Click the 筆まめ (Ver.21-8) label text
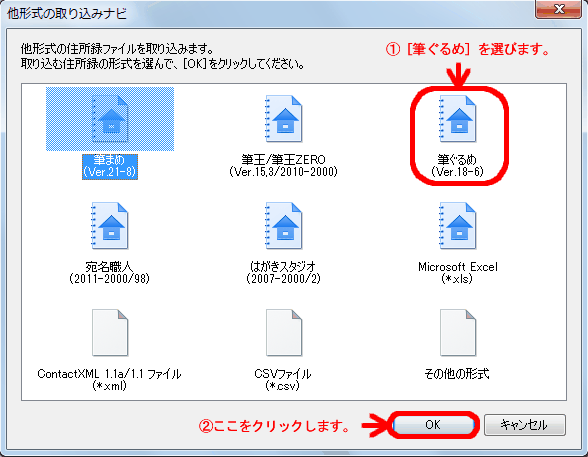The height and width of the screenshot is (457, 588). coord(110,166)
